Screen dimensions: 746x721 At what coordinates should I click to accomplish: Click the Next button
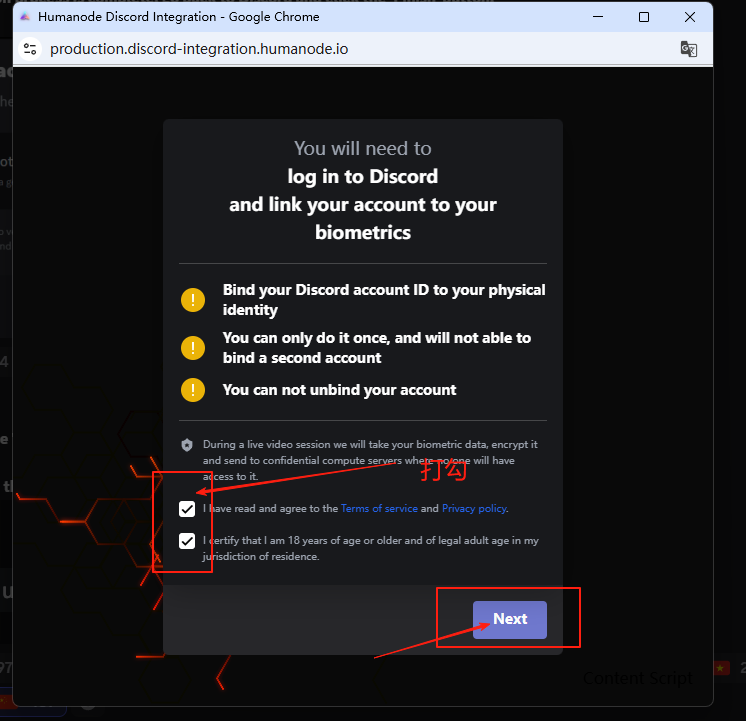510,620
